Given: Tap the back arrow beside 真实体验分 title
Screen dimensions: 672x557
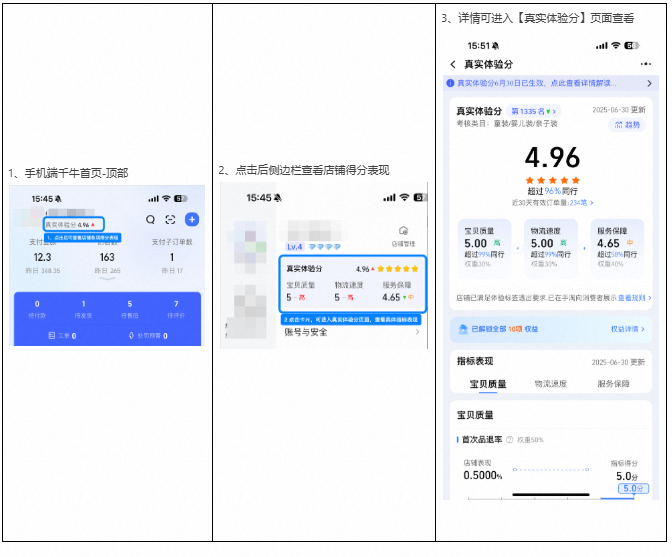Looking at the screenshot, I should coord(453,64).
